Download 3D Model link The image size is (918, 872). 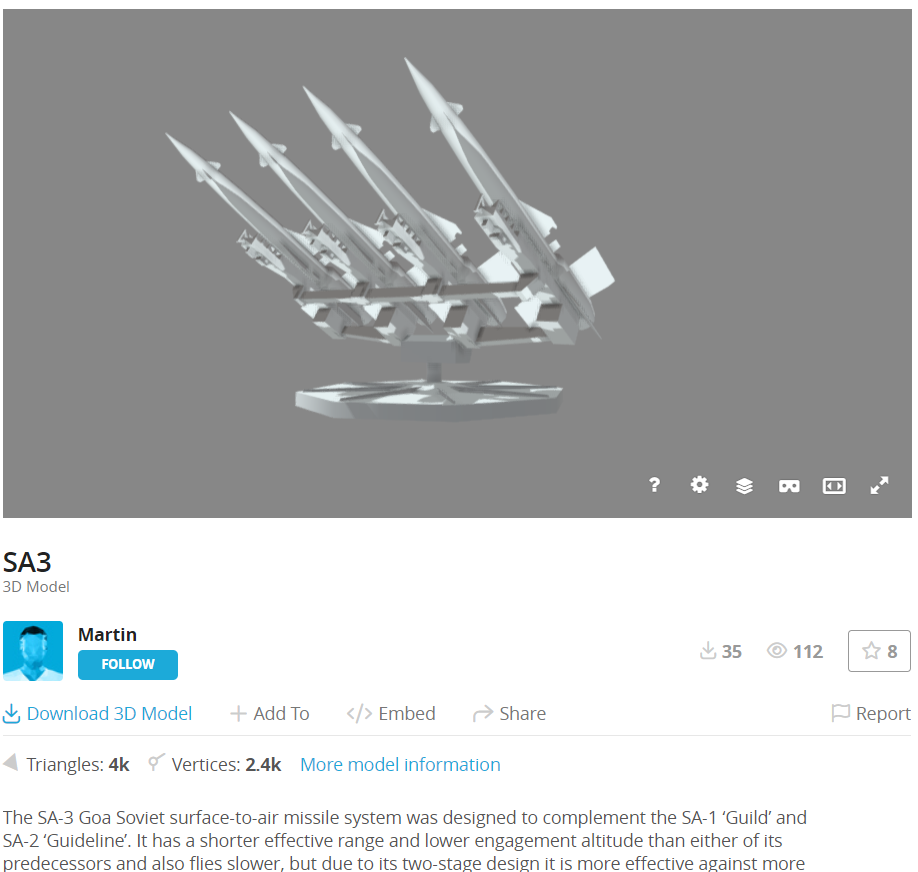[x=97, y=713]
